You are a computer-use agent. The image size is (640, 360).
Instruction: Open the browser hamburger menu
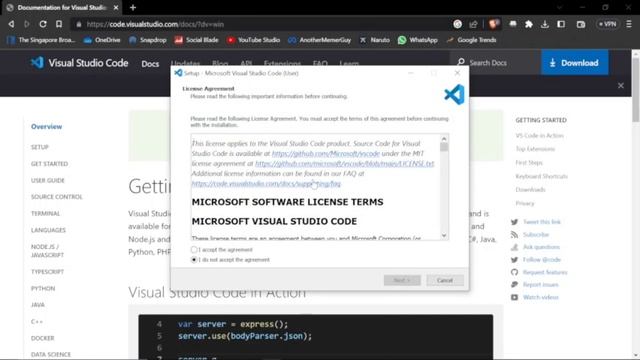[x=629, y=24]
